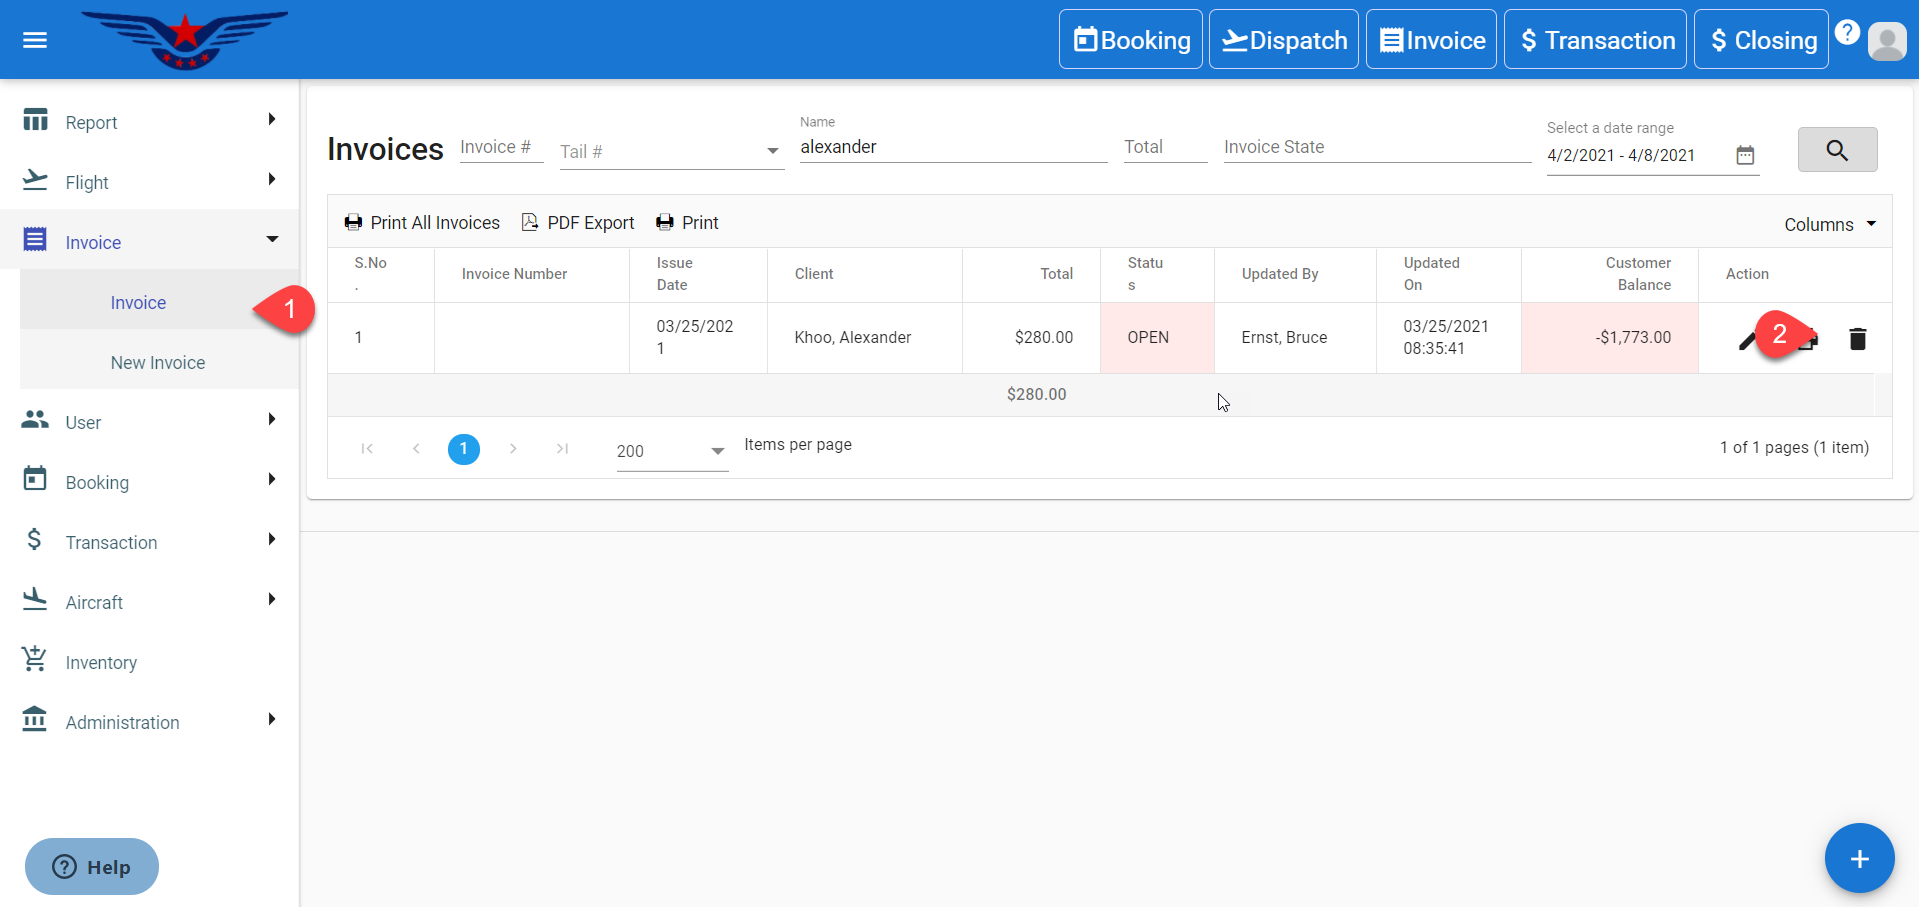The image size is (1919, 907).
Task: Click PDF Export
Action: (578, 223)
